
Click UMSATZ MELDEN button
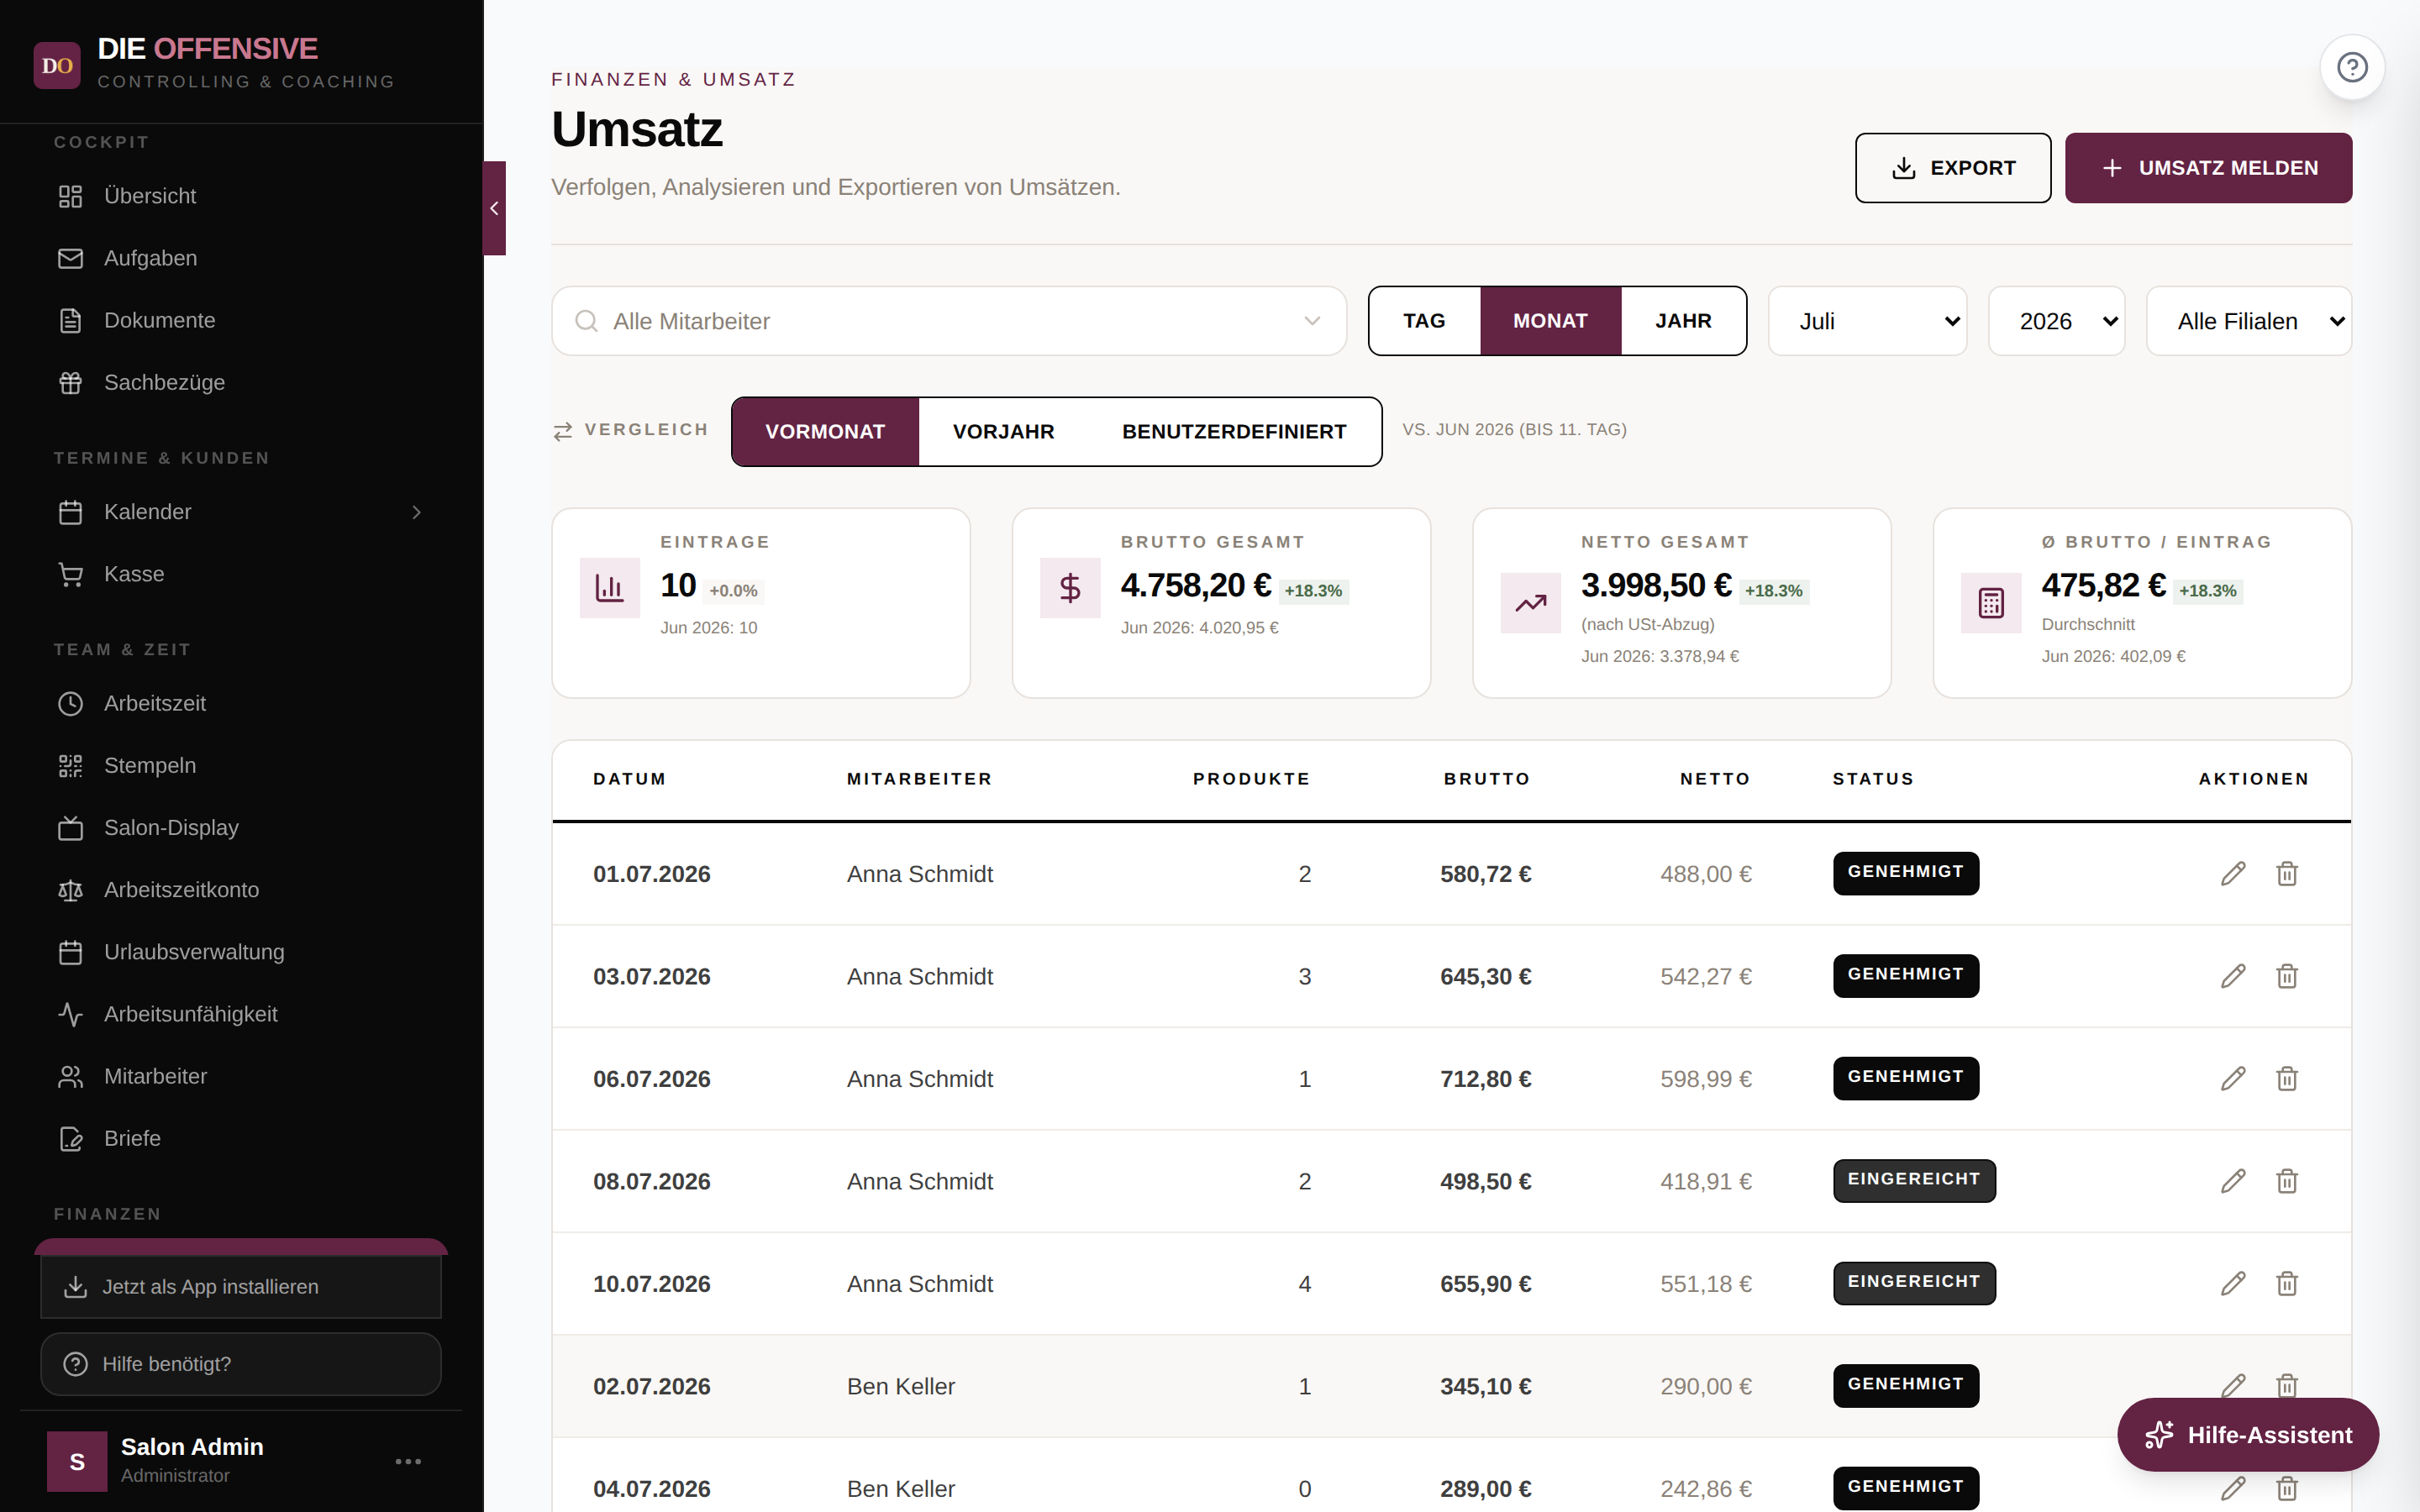click(x=2208, y=168)
